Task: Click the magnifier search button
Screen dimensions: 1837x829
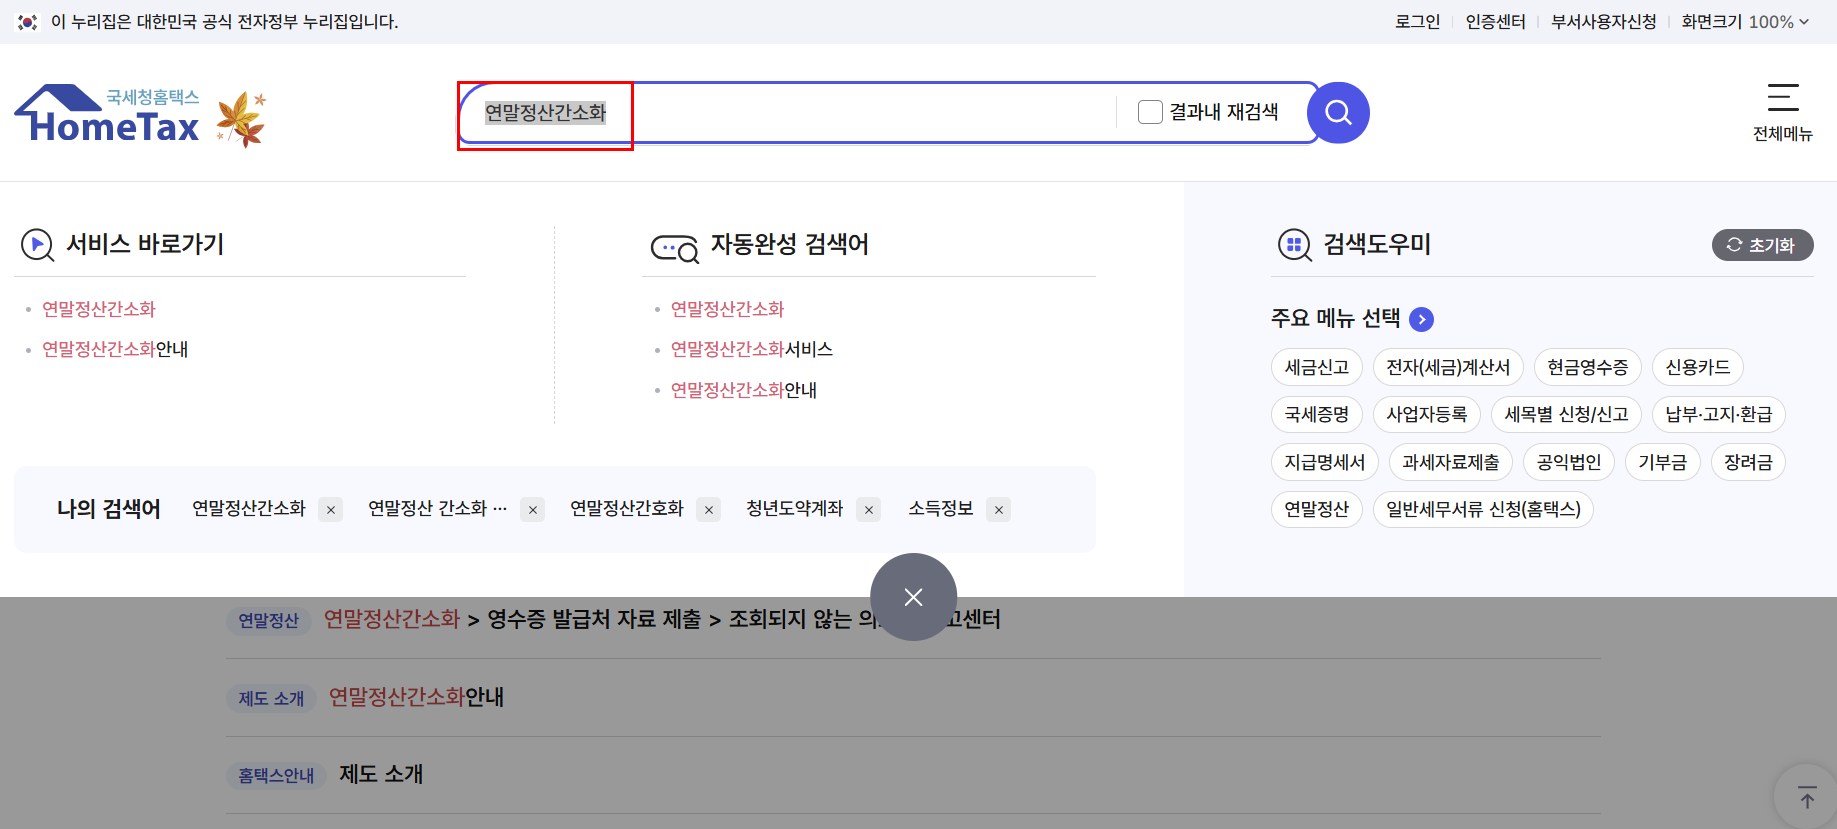Action: pos(1338,112)
